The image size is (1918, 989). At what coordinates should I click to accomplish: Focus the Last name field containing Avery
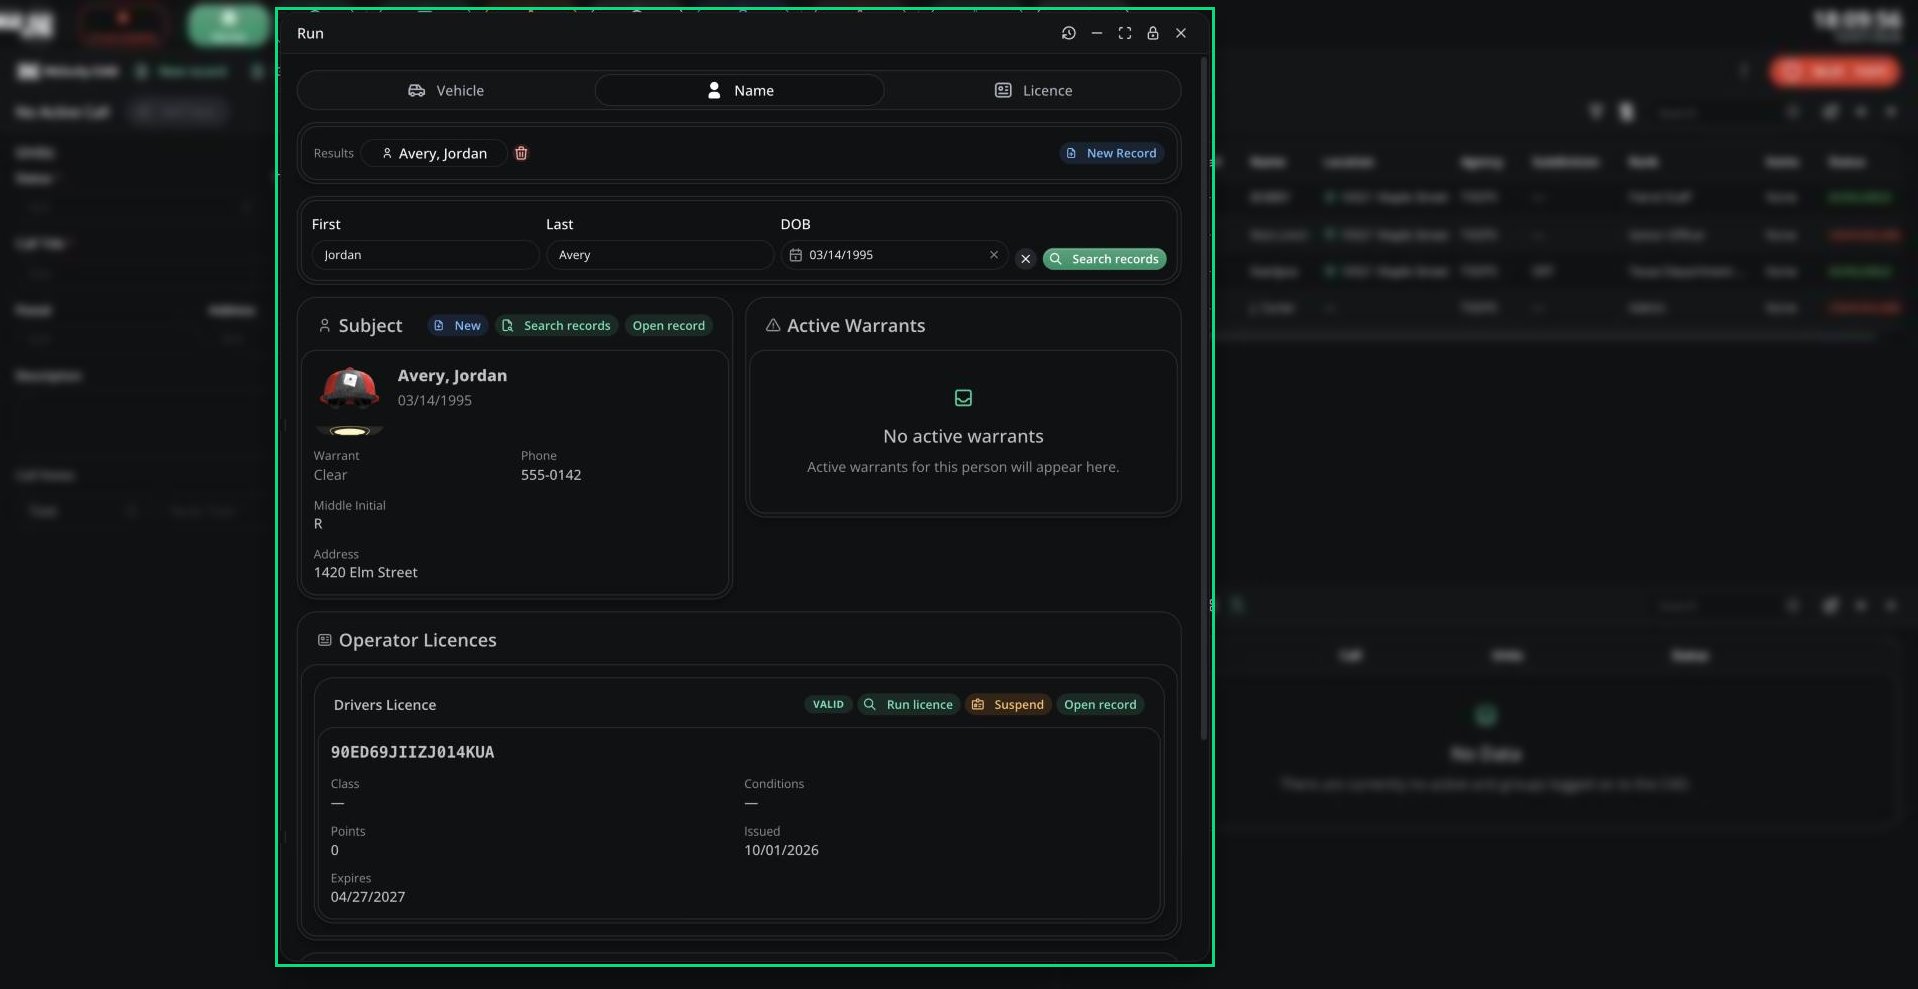click(659, 255)
